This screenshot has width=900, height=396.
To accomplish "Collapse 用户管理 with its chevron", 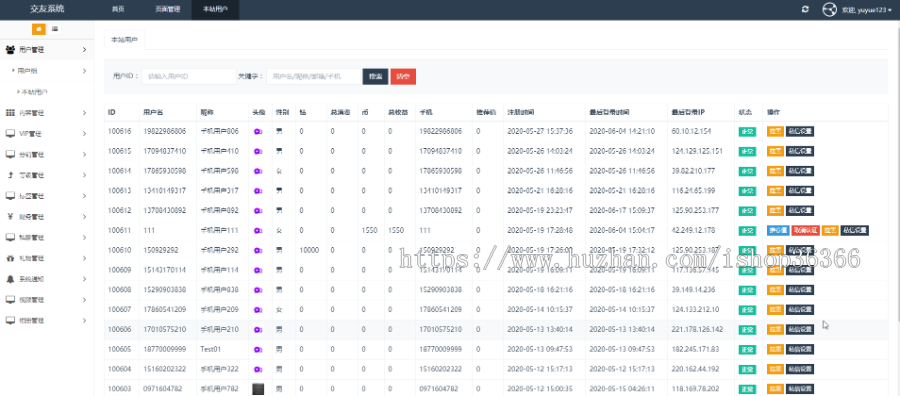I will coord(84,50).
